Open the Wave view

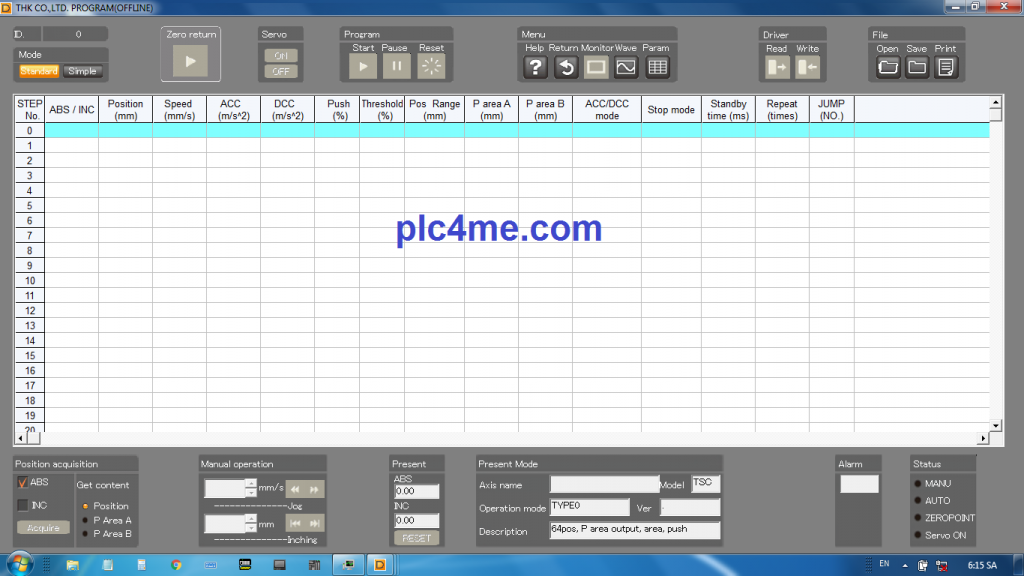(x=626, y=67)
